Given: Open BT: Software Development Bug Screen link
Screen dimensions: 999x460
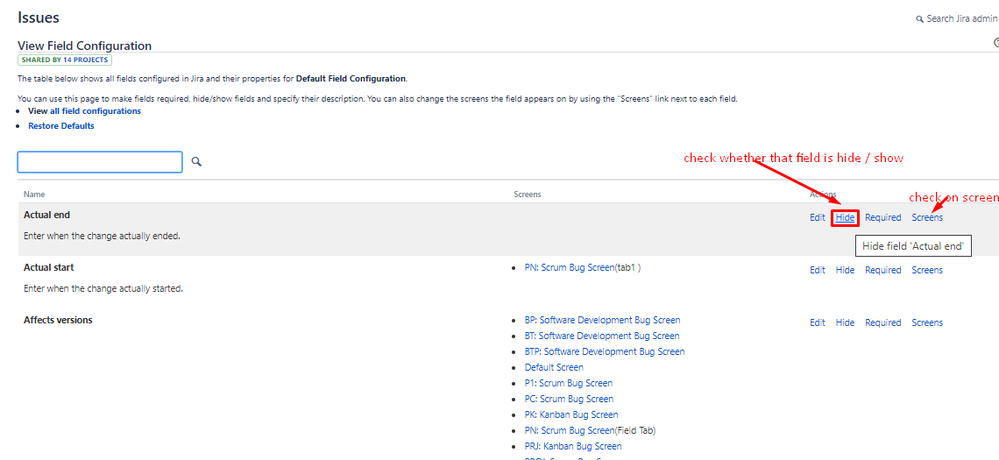Looking at the screenshot, I should [x=602, y=336].
